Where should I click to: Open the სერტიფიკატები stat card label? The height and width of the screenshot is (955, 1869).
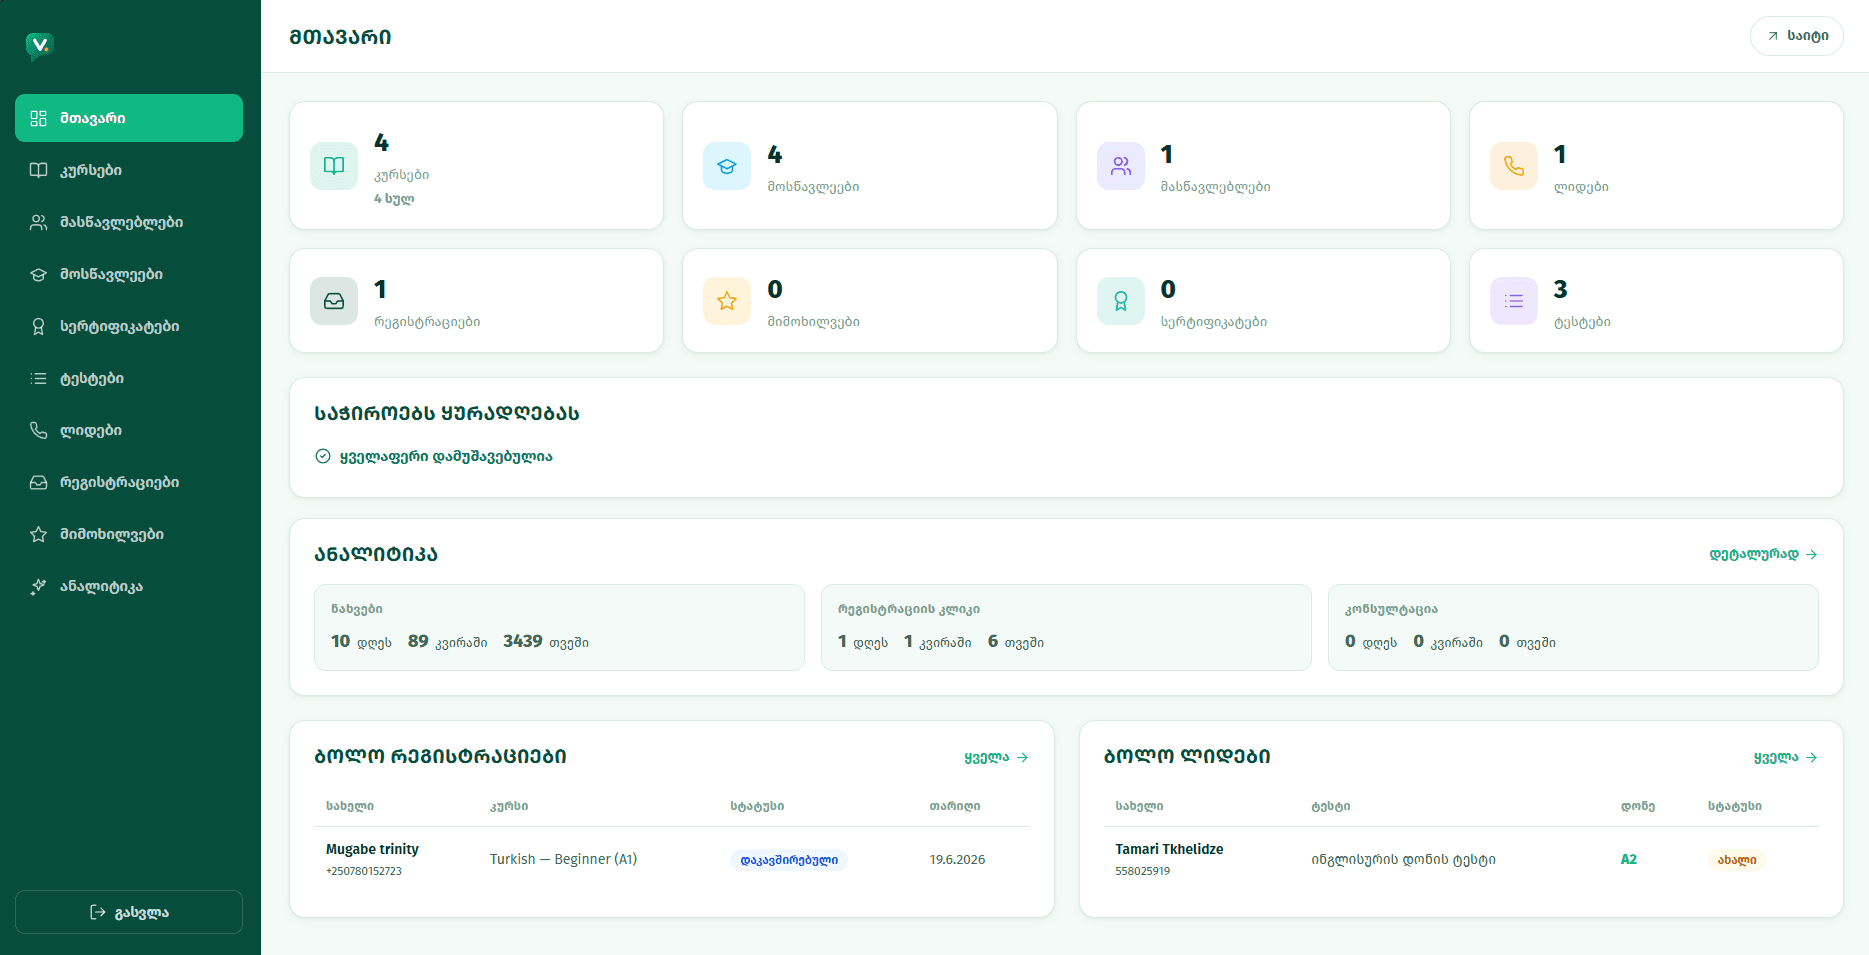1213,322
